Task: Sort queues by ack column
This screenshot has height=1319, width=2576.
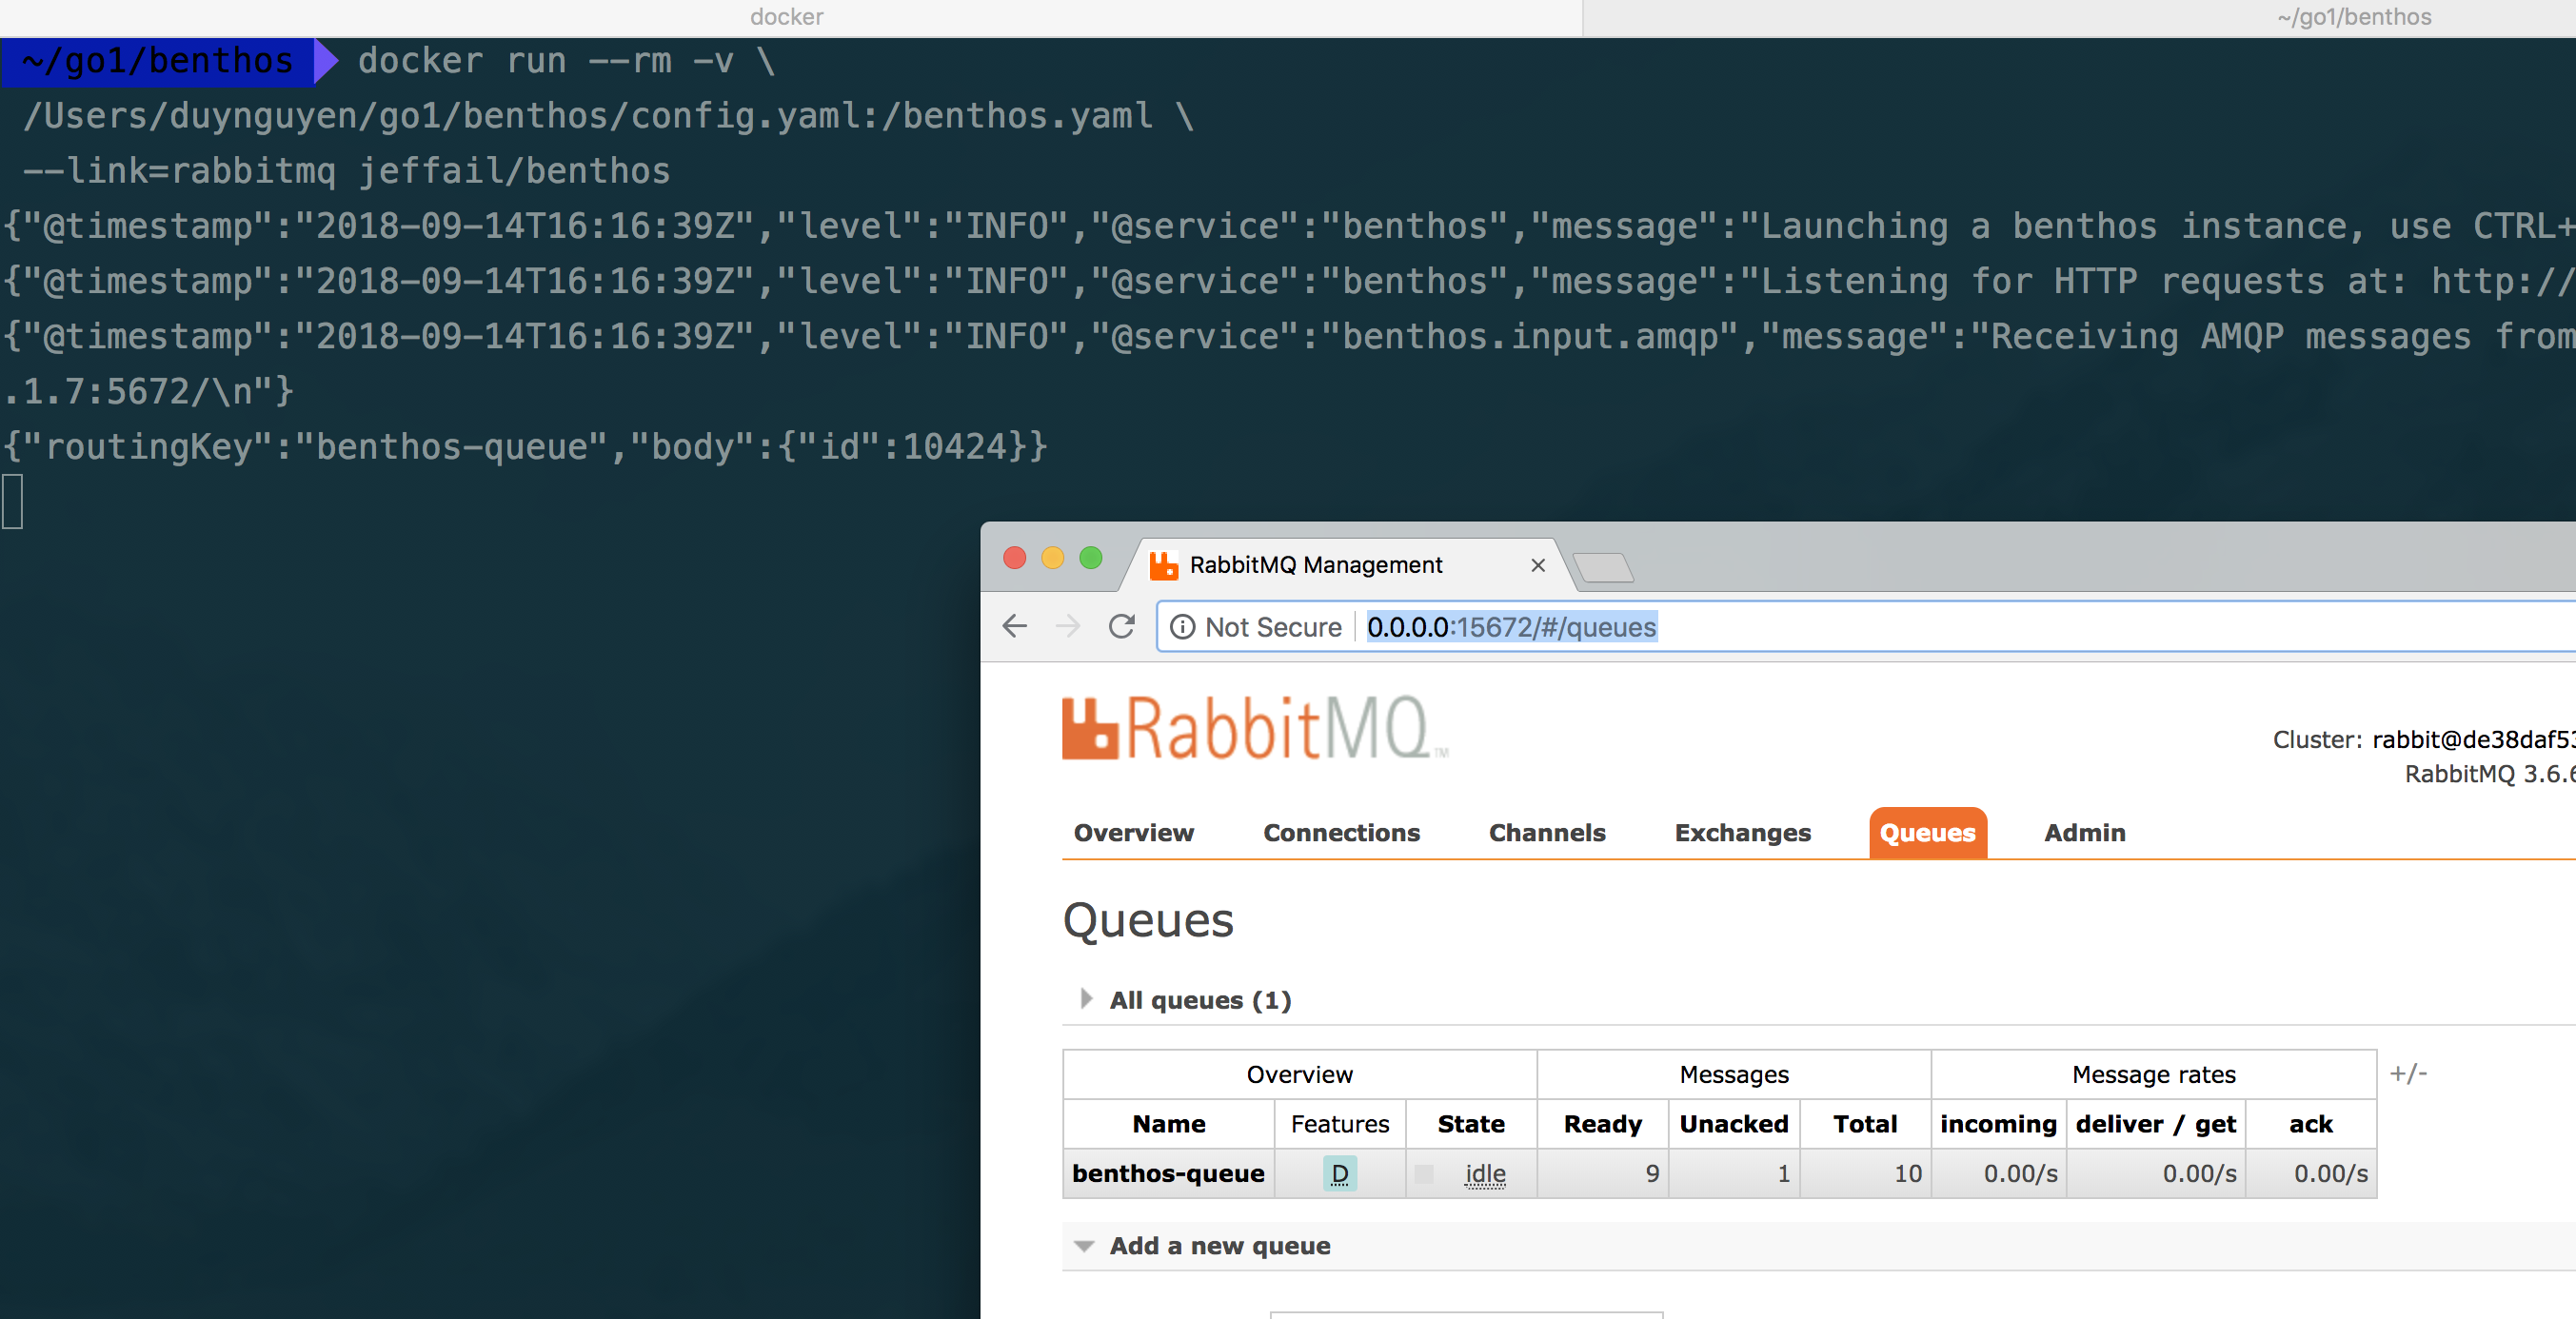Action: point(2310,1124)
